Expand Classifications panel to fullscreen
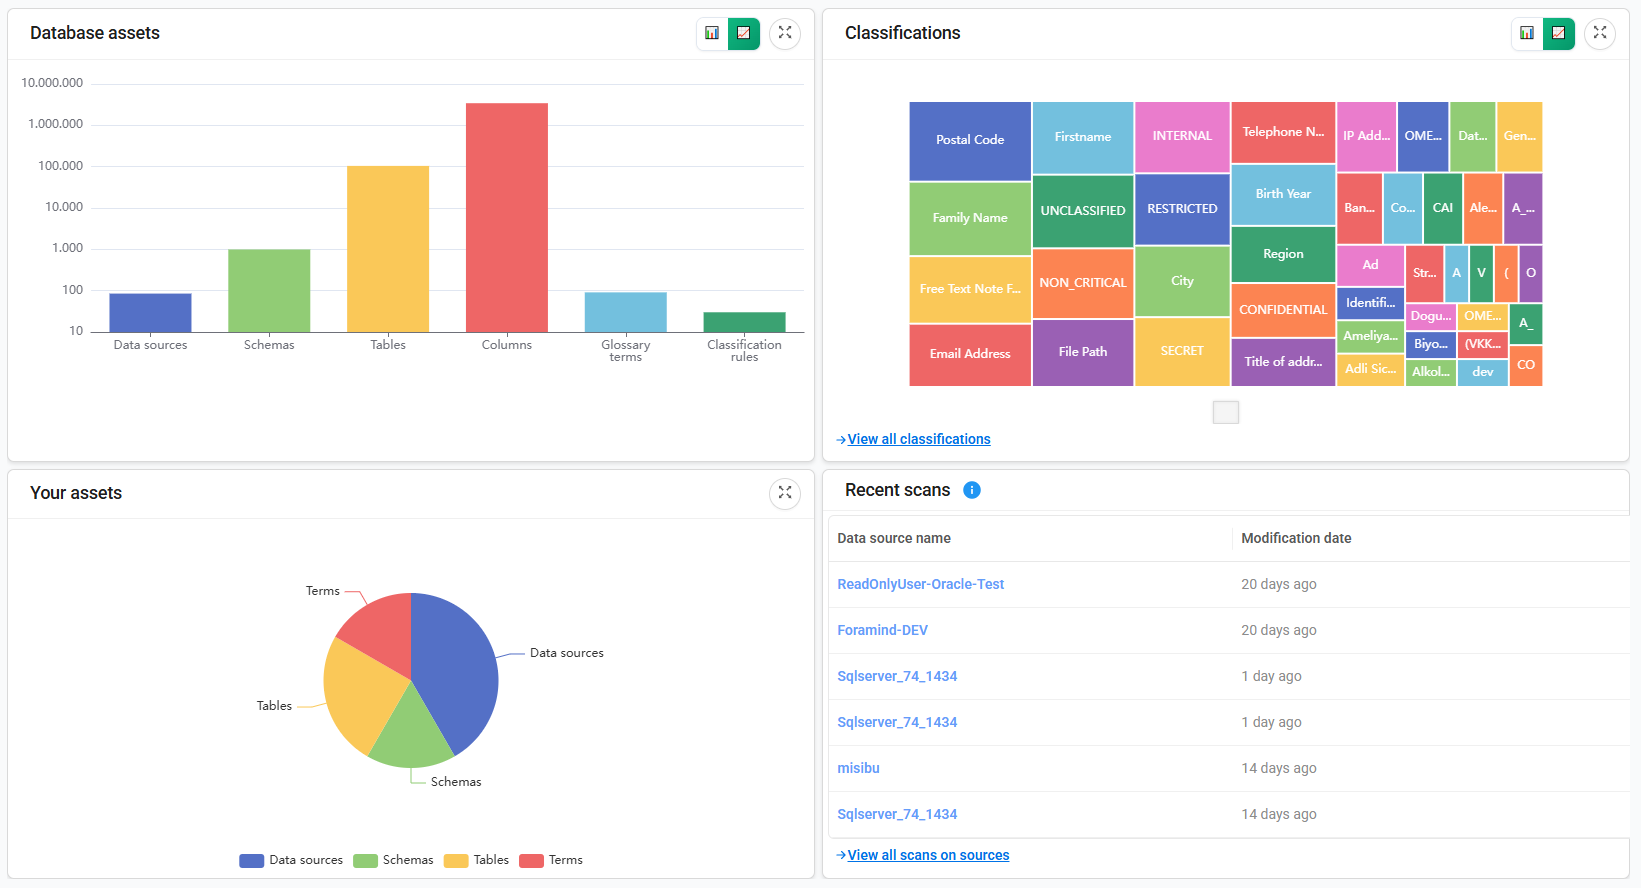Image resolution: width=1641 pixels, height=888 pixels. click(1600, 33)
